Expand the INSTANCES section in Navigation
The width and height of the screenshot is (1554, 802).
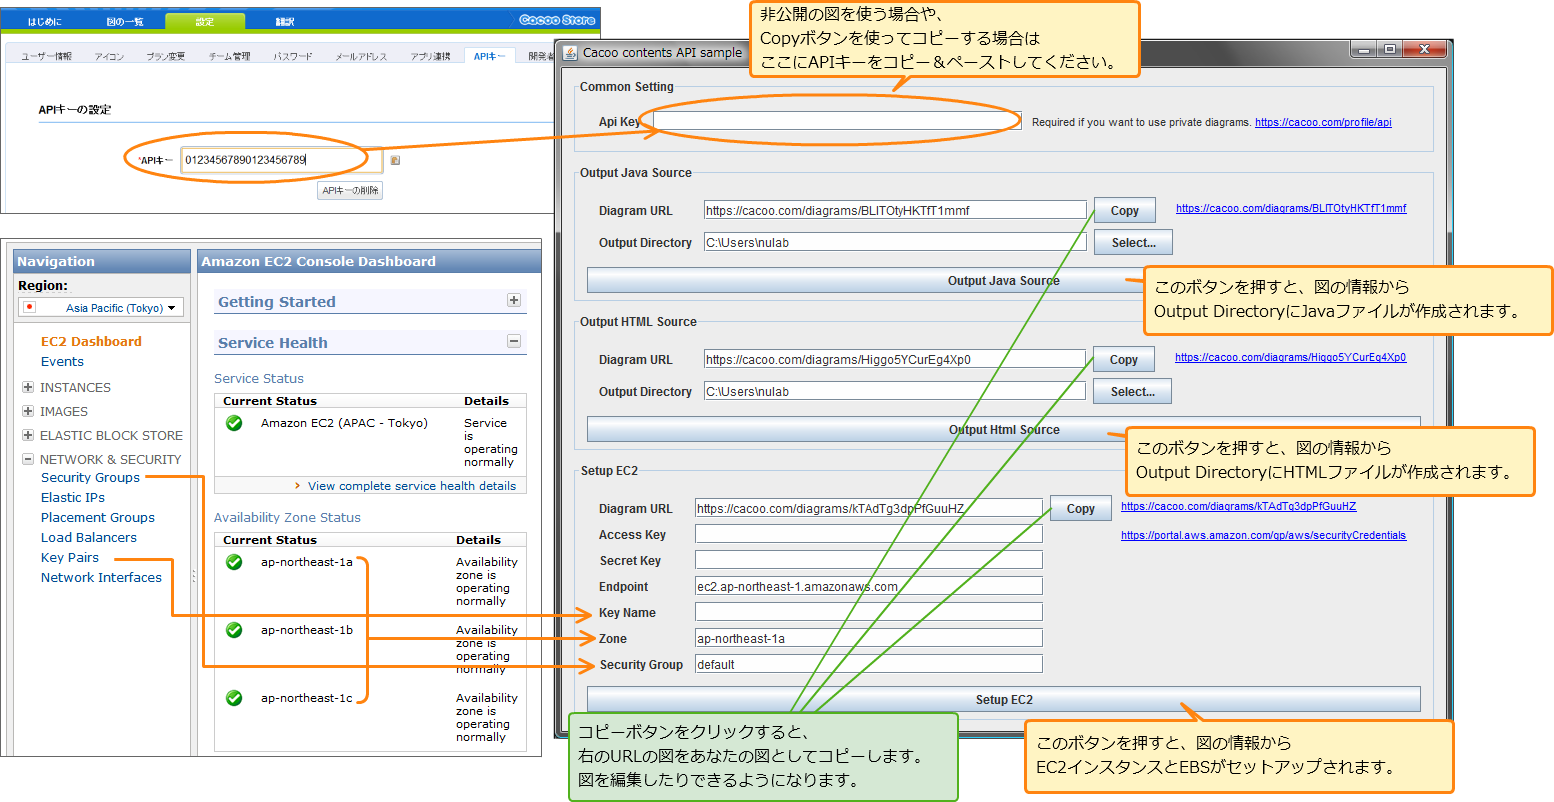coord(28,387)
